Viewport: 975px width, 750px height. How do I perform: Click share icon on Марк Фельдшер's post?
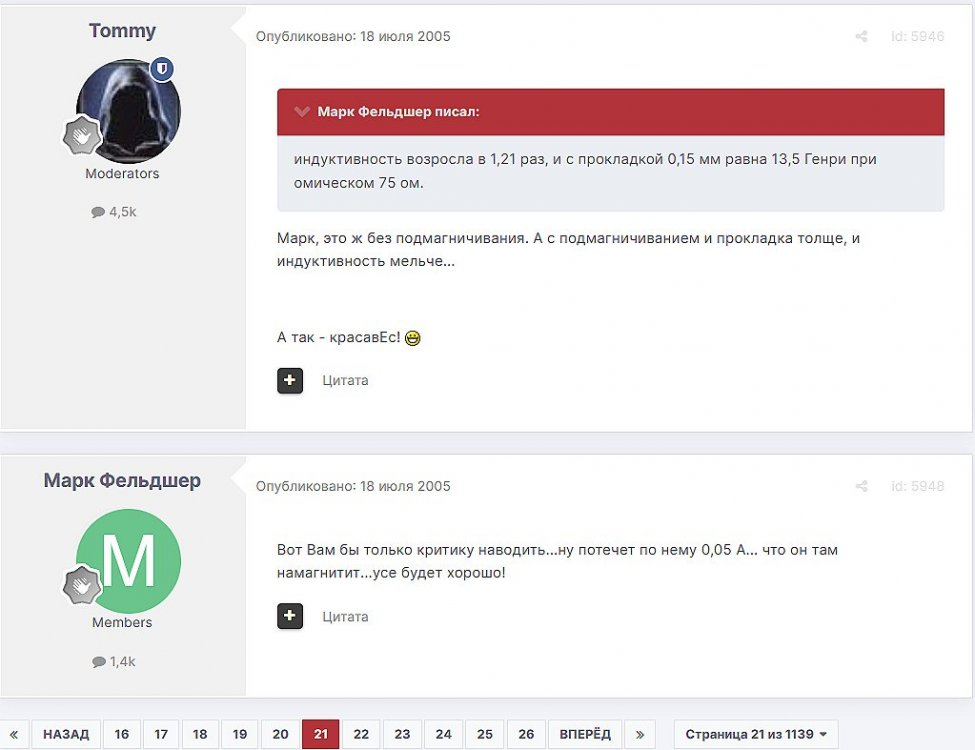(x=861, y=486)
